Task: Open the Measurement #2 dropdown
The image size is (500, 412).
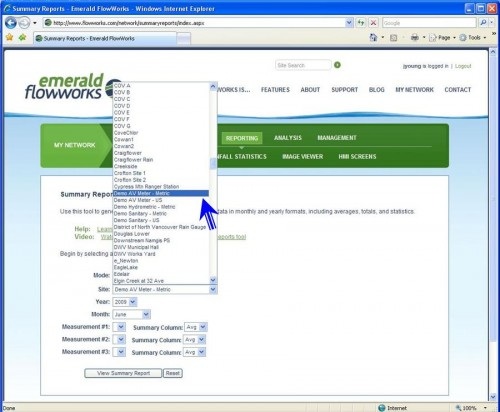Action: 119,340
